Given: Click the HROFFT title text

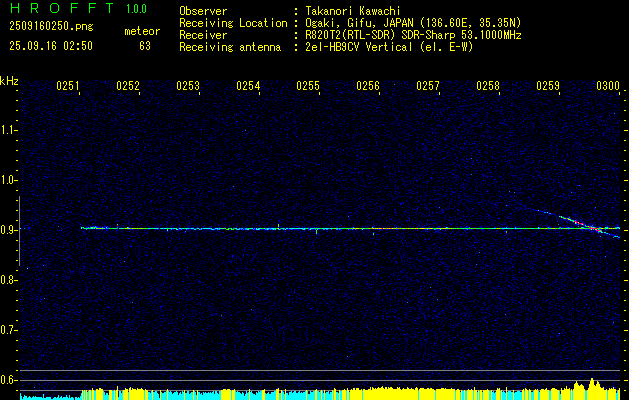Looking at the screenshot, I should coord(62,8).
